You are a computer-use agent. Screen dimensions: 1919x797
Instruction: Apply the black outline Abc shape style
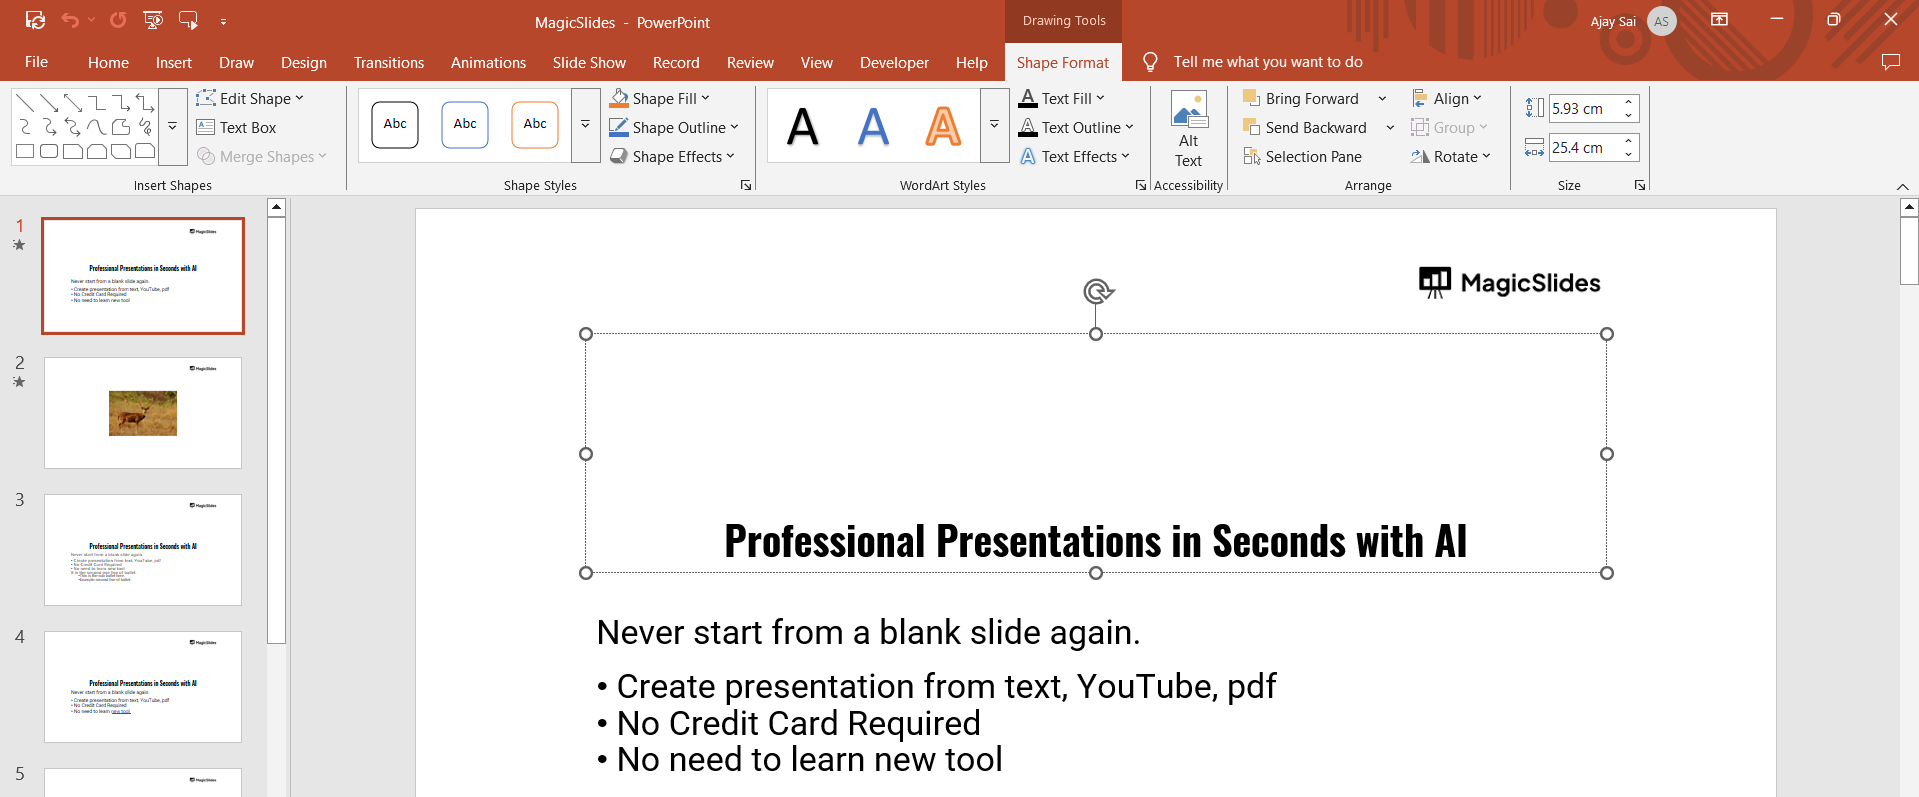395,125
